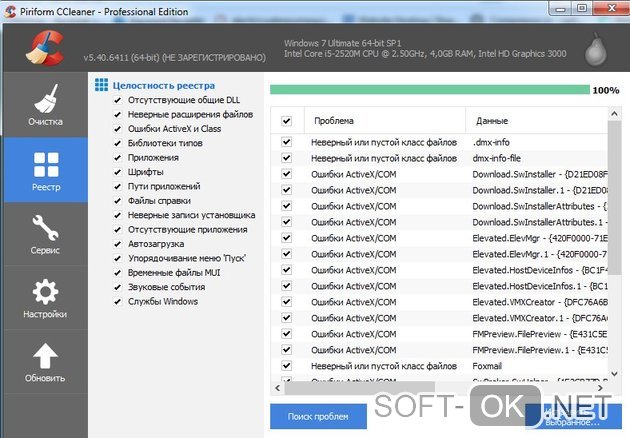Select the Elevated.ElevMgr.1 data row
630x438 pixels.
[x=440, y=254]
